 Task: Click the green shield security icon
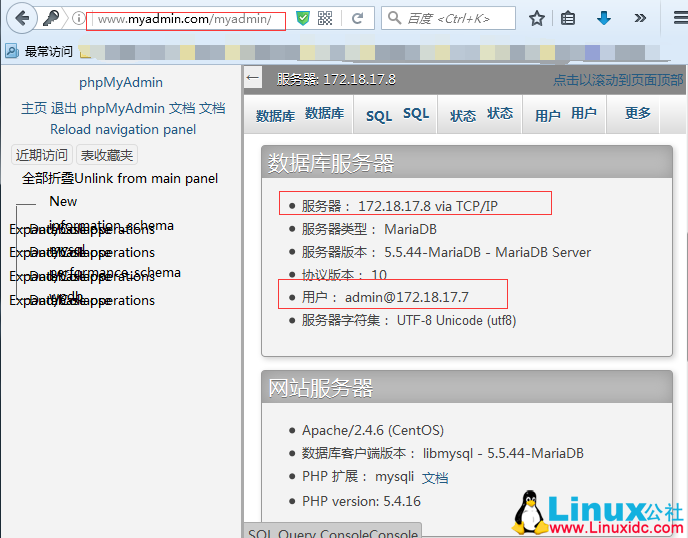(303, 18)
